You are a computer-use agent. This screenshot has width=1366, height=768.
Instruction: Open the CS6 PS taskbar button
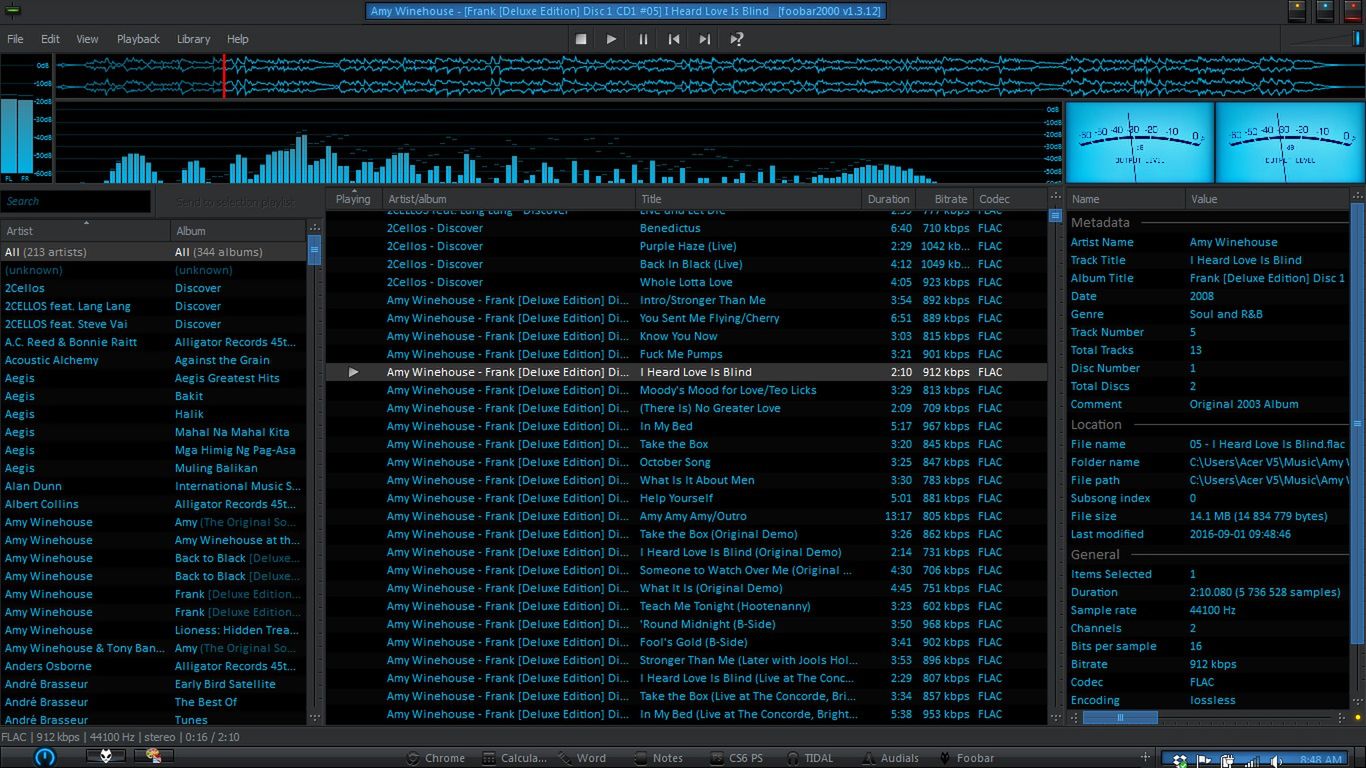click(x=737, y=758)
